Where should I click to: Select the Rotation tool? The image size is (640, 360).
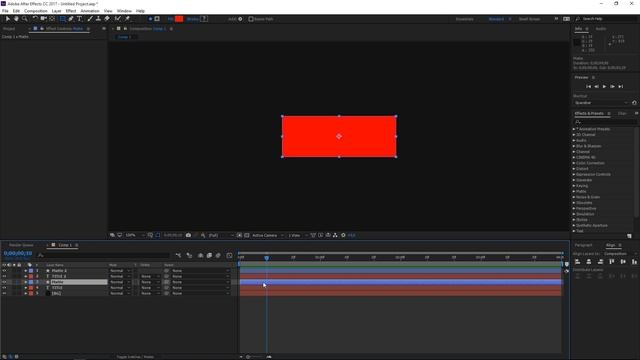click(35, 19)
